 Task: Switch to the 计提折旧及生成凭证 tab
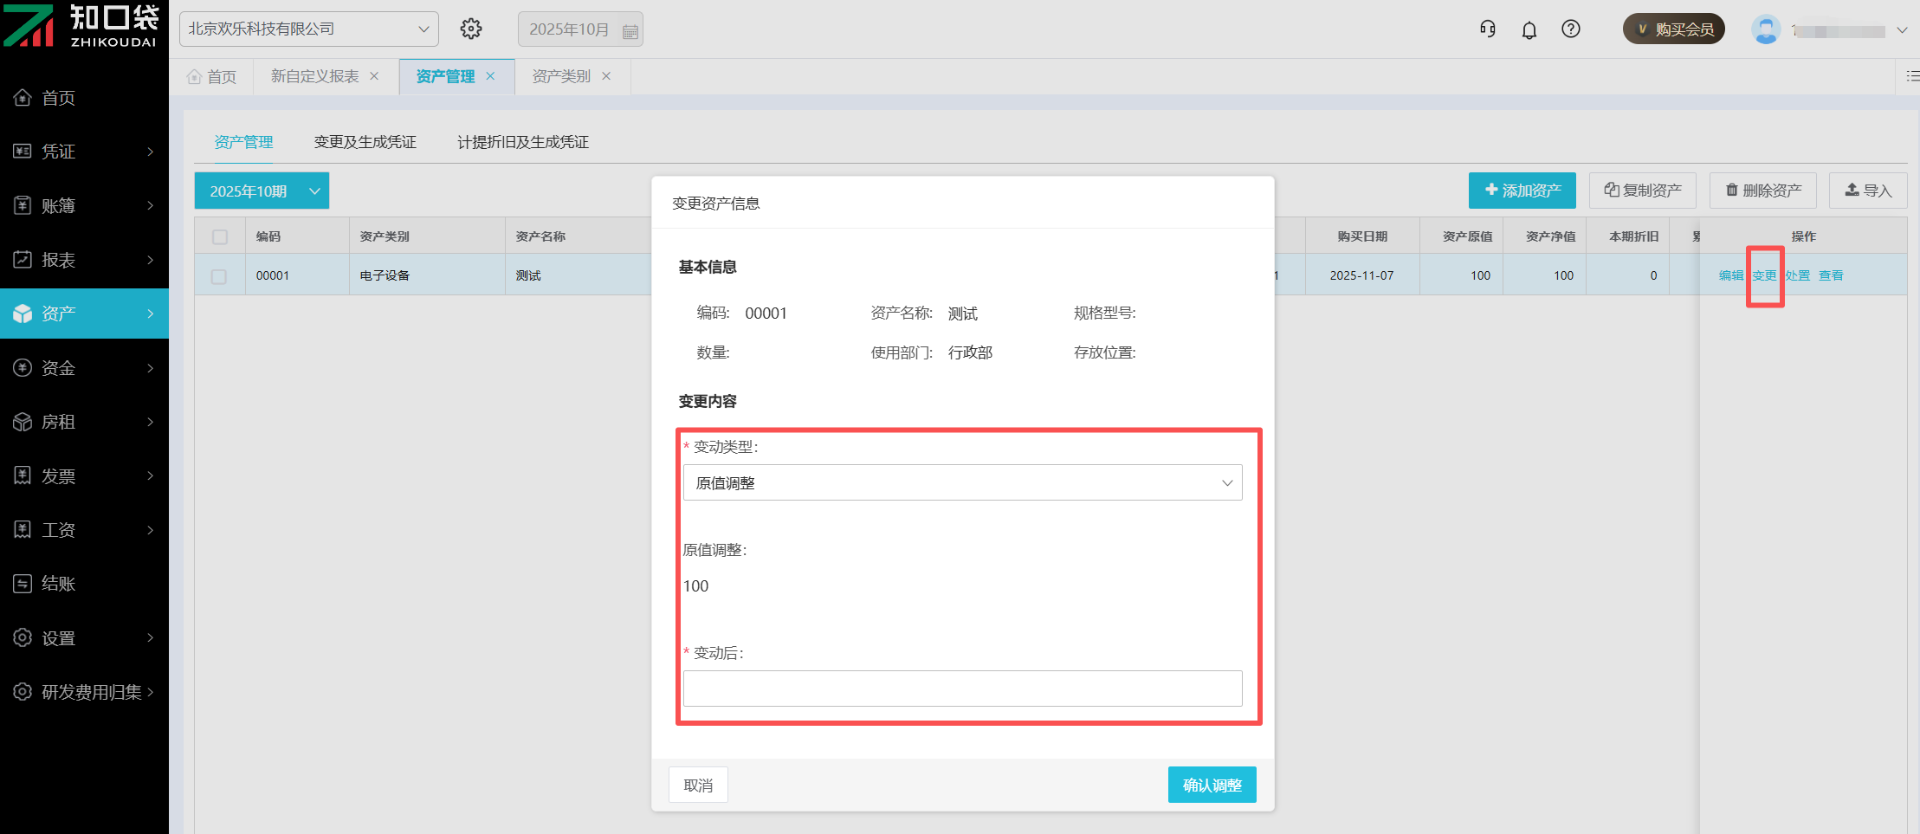tap(523, 142)
